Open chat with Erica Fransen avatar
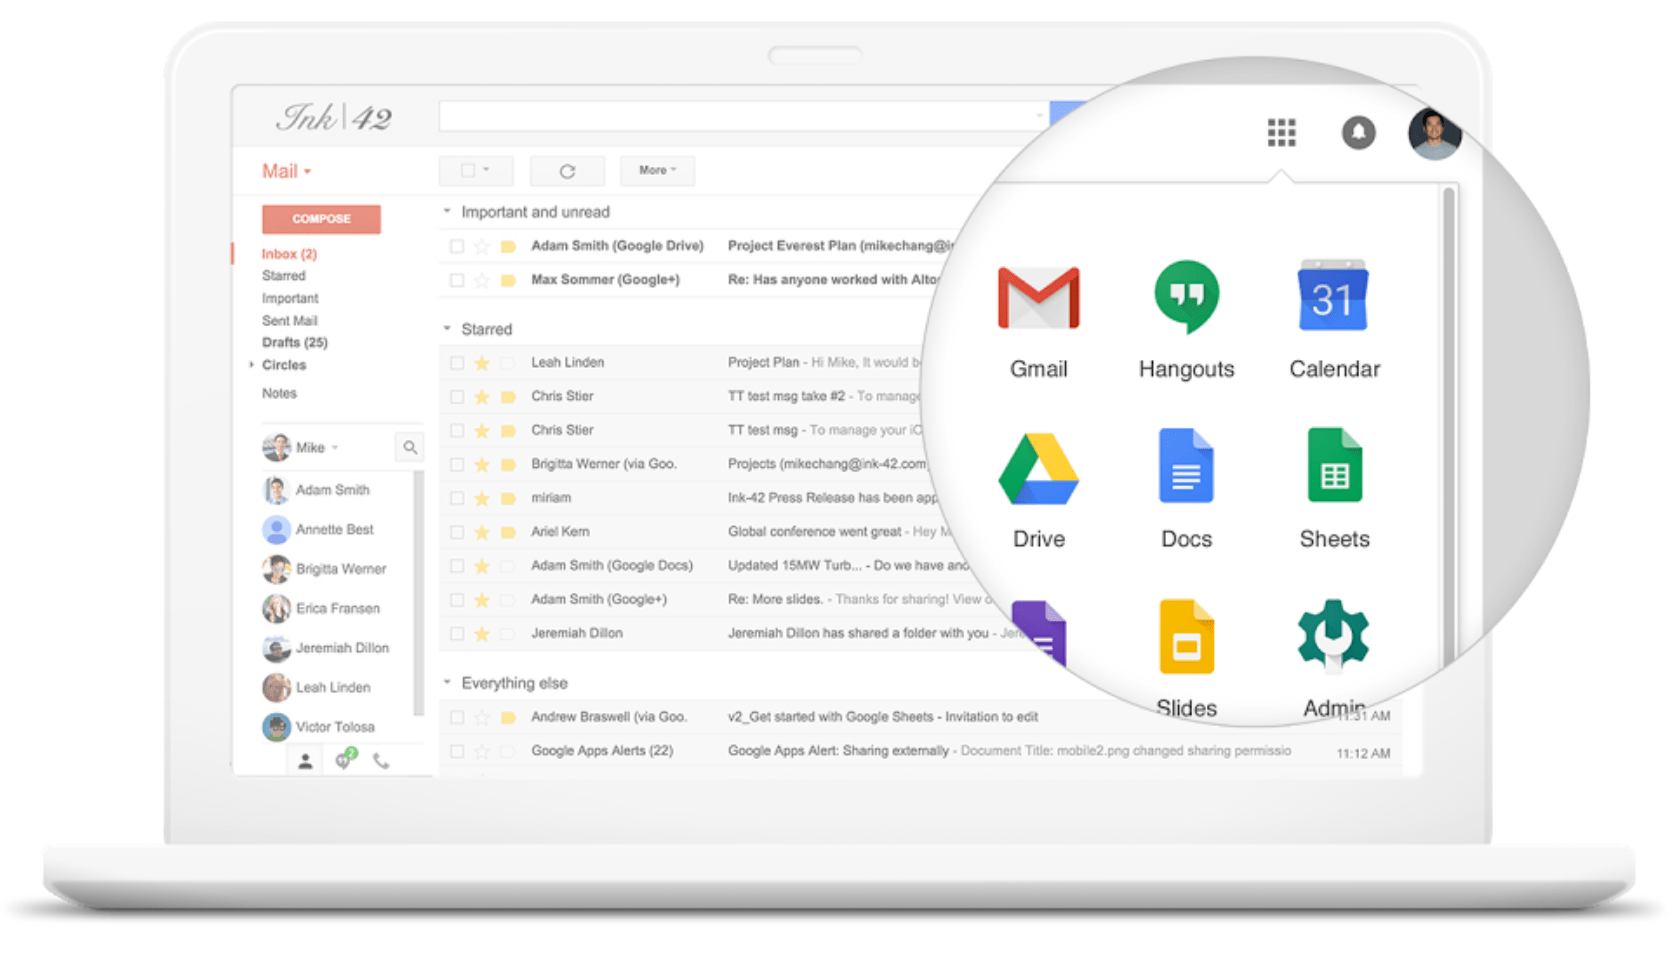The image size is (1670, 975). click(276, 608)
